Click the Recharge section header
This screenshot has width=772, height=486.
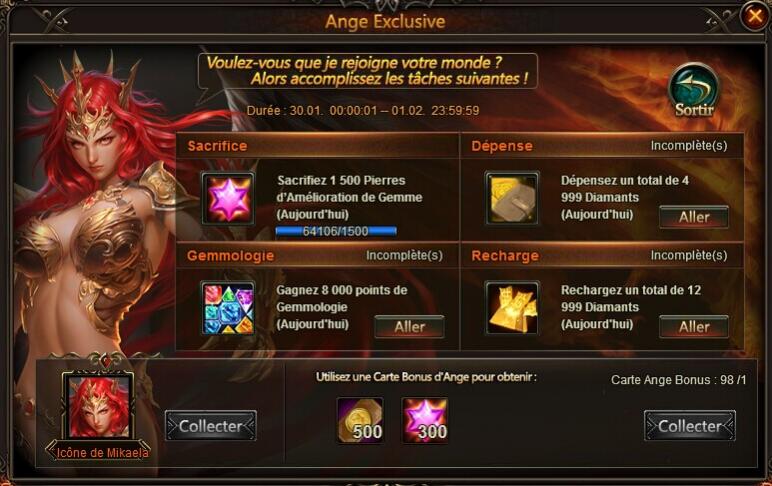click(505, 256)
